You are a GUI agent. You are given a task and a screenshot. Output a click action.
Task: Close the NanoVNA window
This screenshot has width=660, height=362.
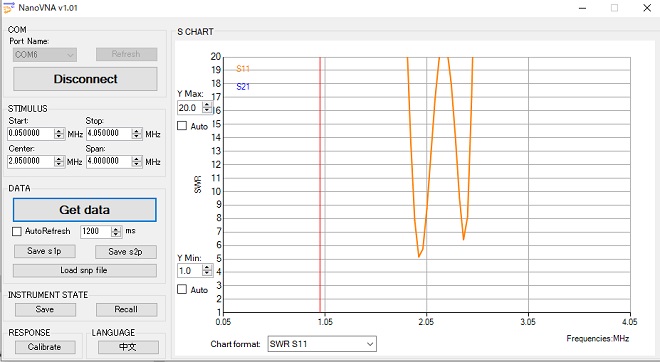pyautogui.click(x=647, y=8)
